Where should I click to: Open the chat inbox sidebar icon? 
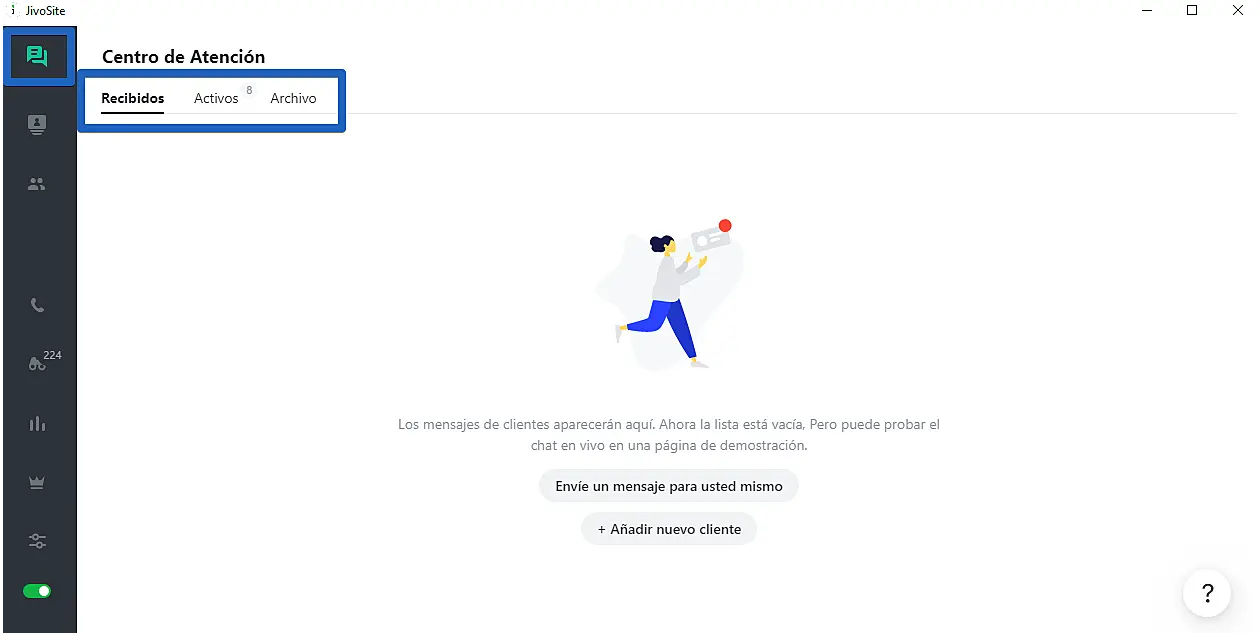tap(38, 56)
